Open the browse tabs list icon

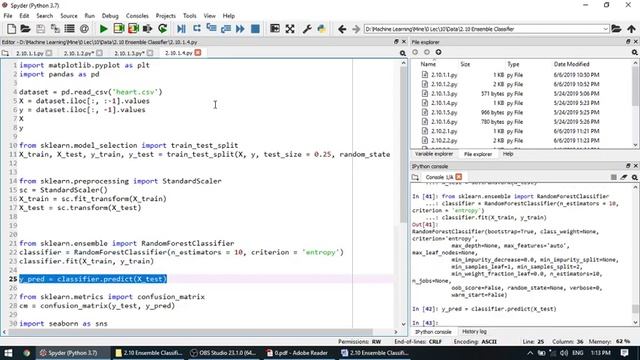click(70, 29)
